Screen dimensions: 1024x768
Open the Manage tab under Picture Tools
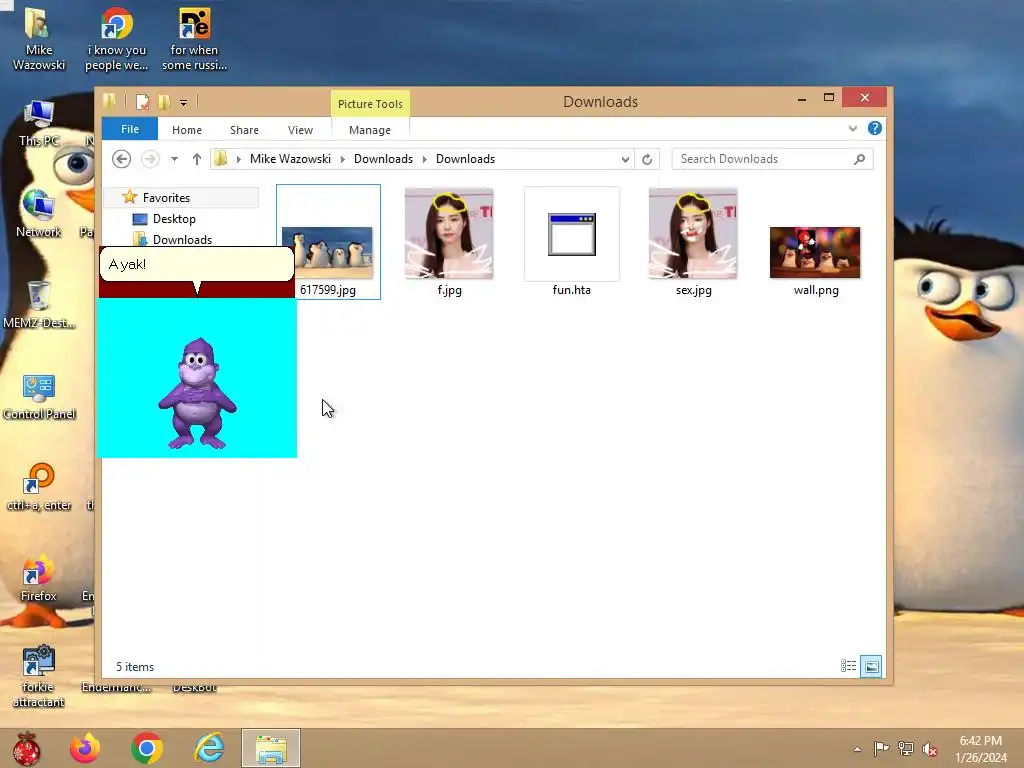tap(370, 130)
